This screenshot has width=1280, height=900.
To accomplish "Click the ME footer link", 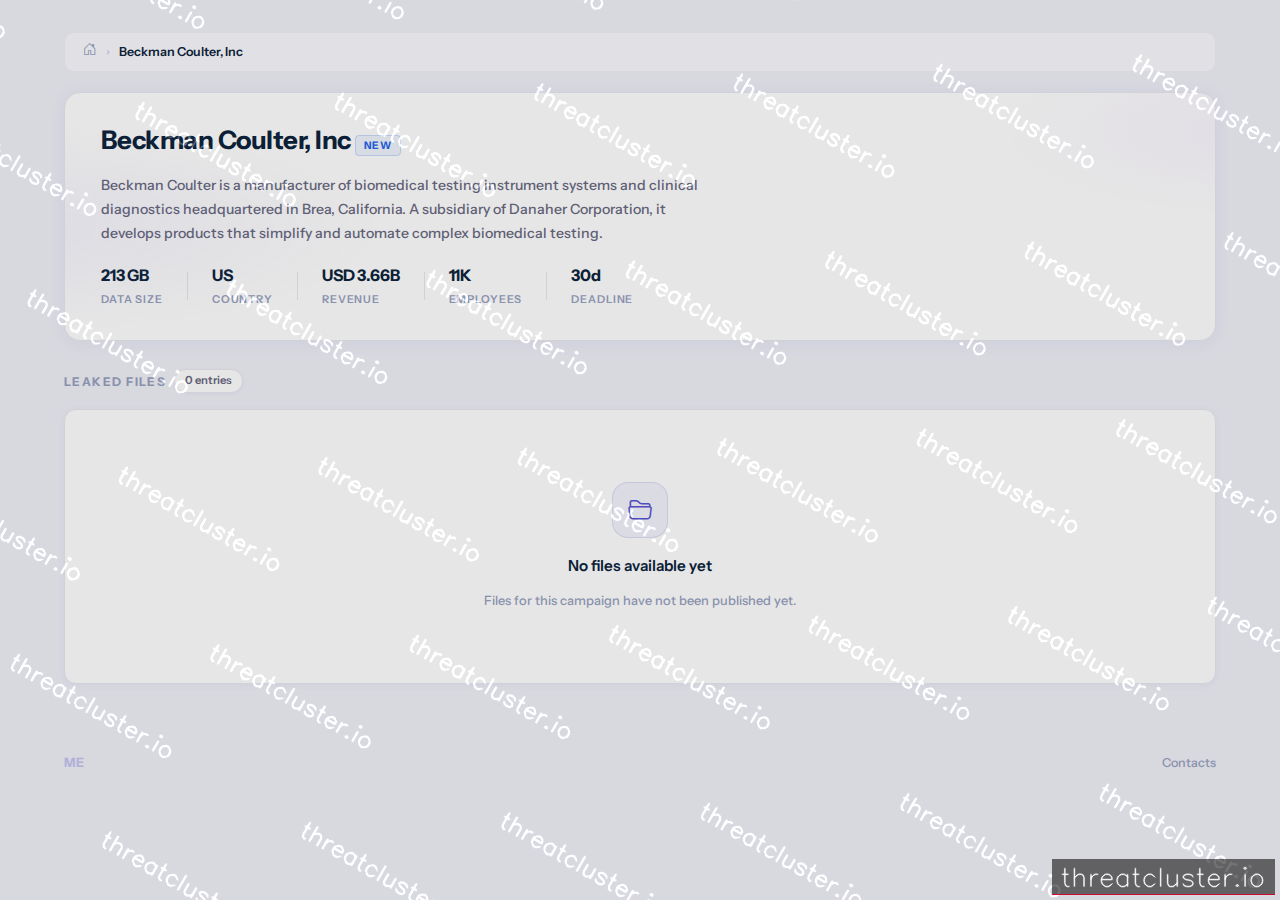I will point(74,763).
